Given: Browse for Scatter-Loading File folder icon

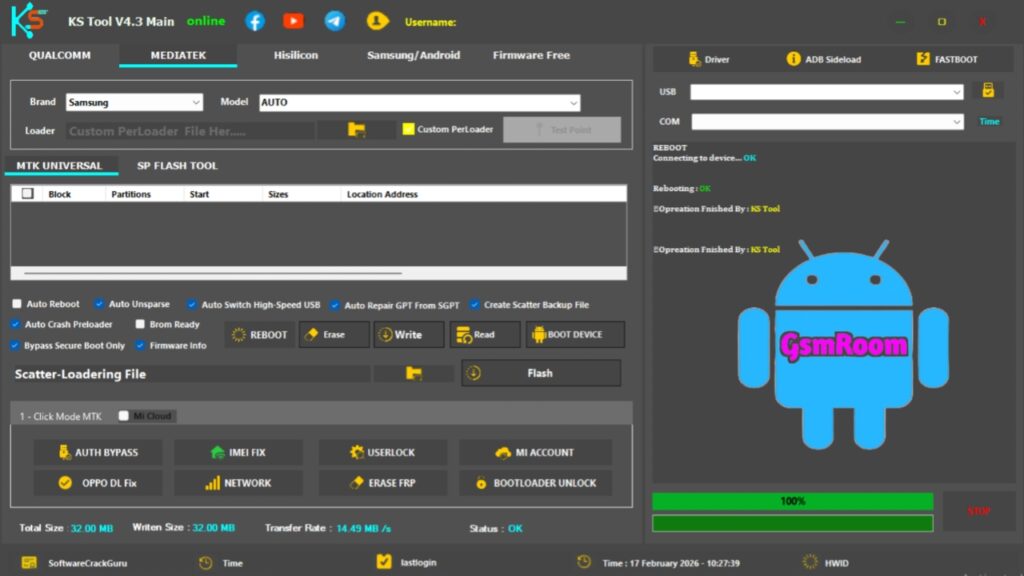Looking at the screenshot, I should (413, 373).
